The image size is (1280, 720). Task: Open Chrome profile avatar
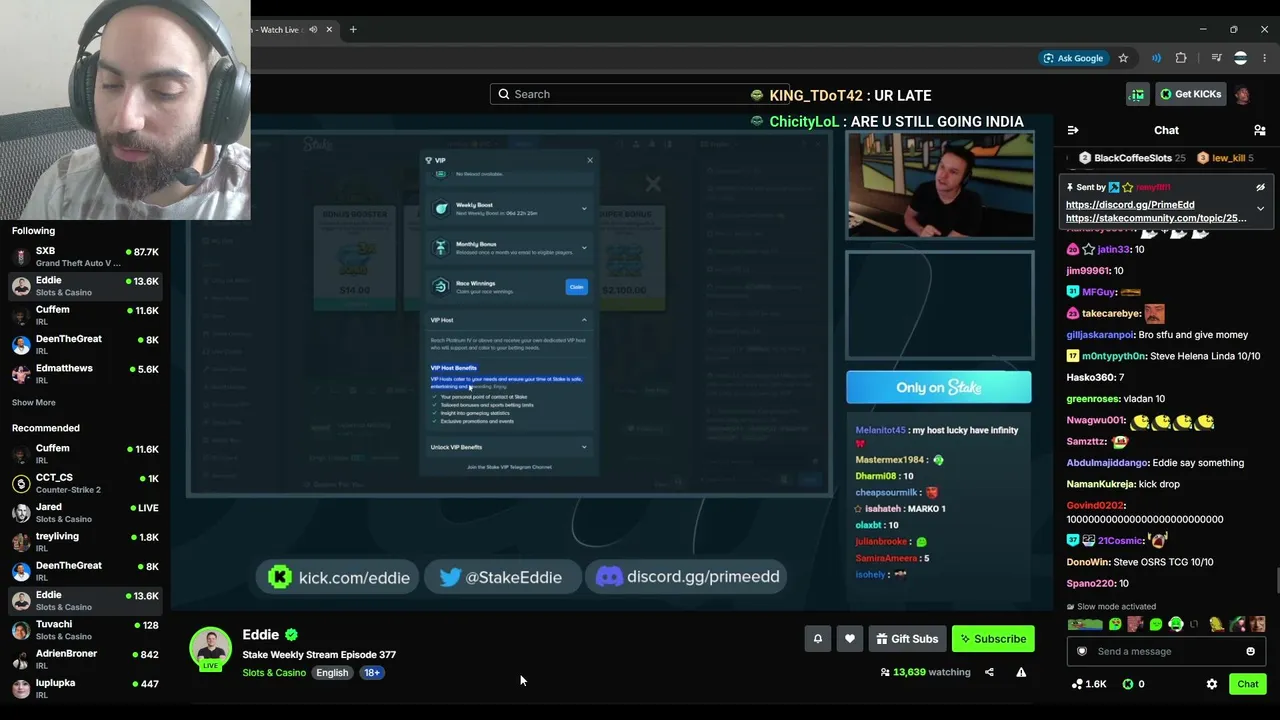click(1240, 58)
